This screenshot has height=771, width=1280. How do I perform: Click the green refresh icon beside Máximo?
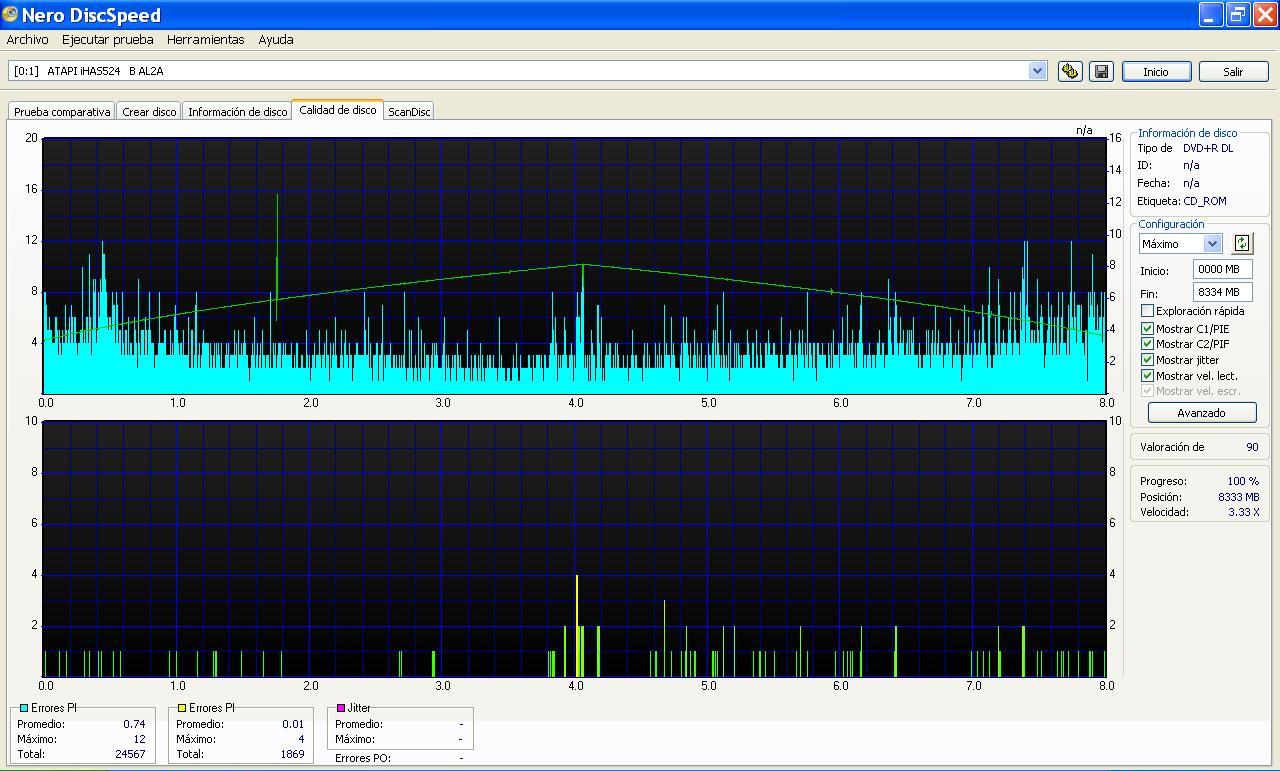(1241, 243)
